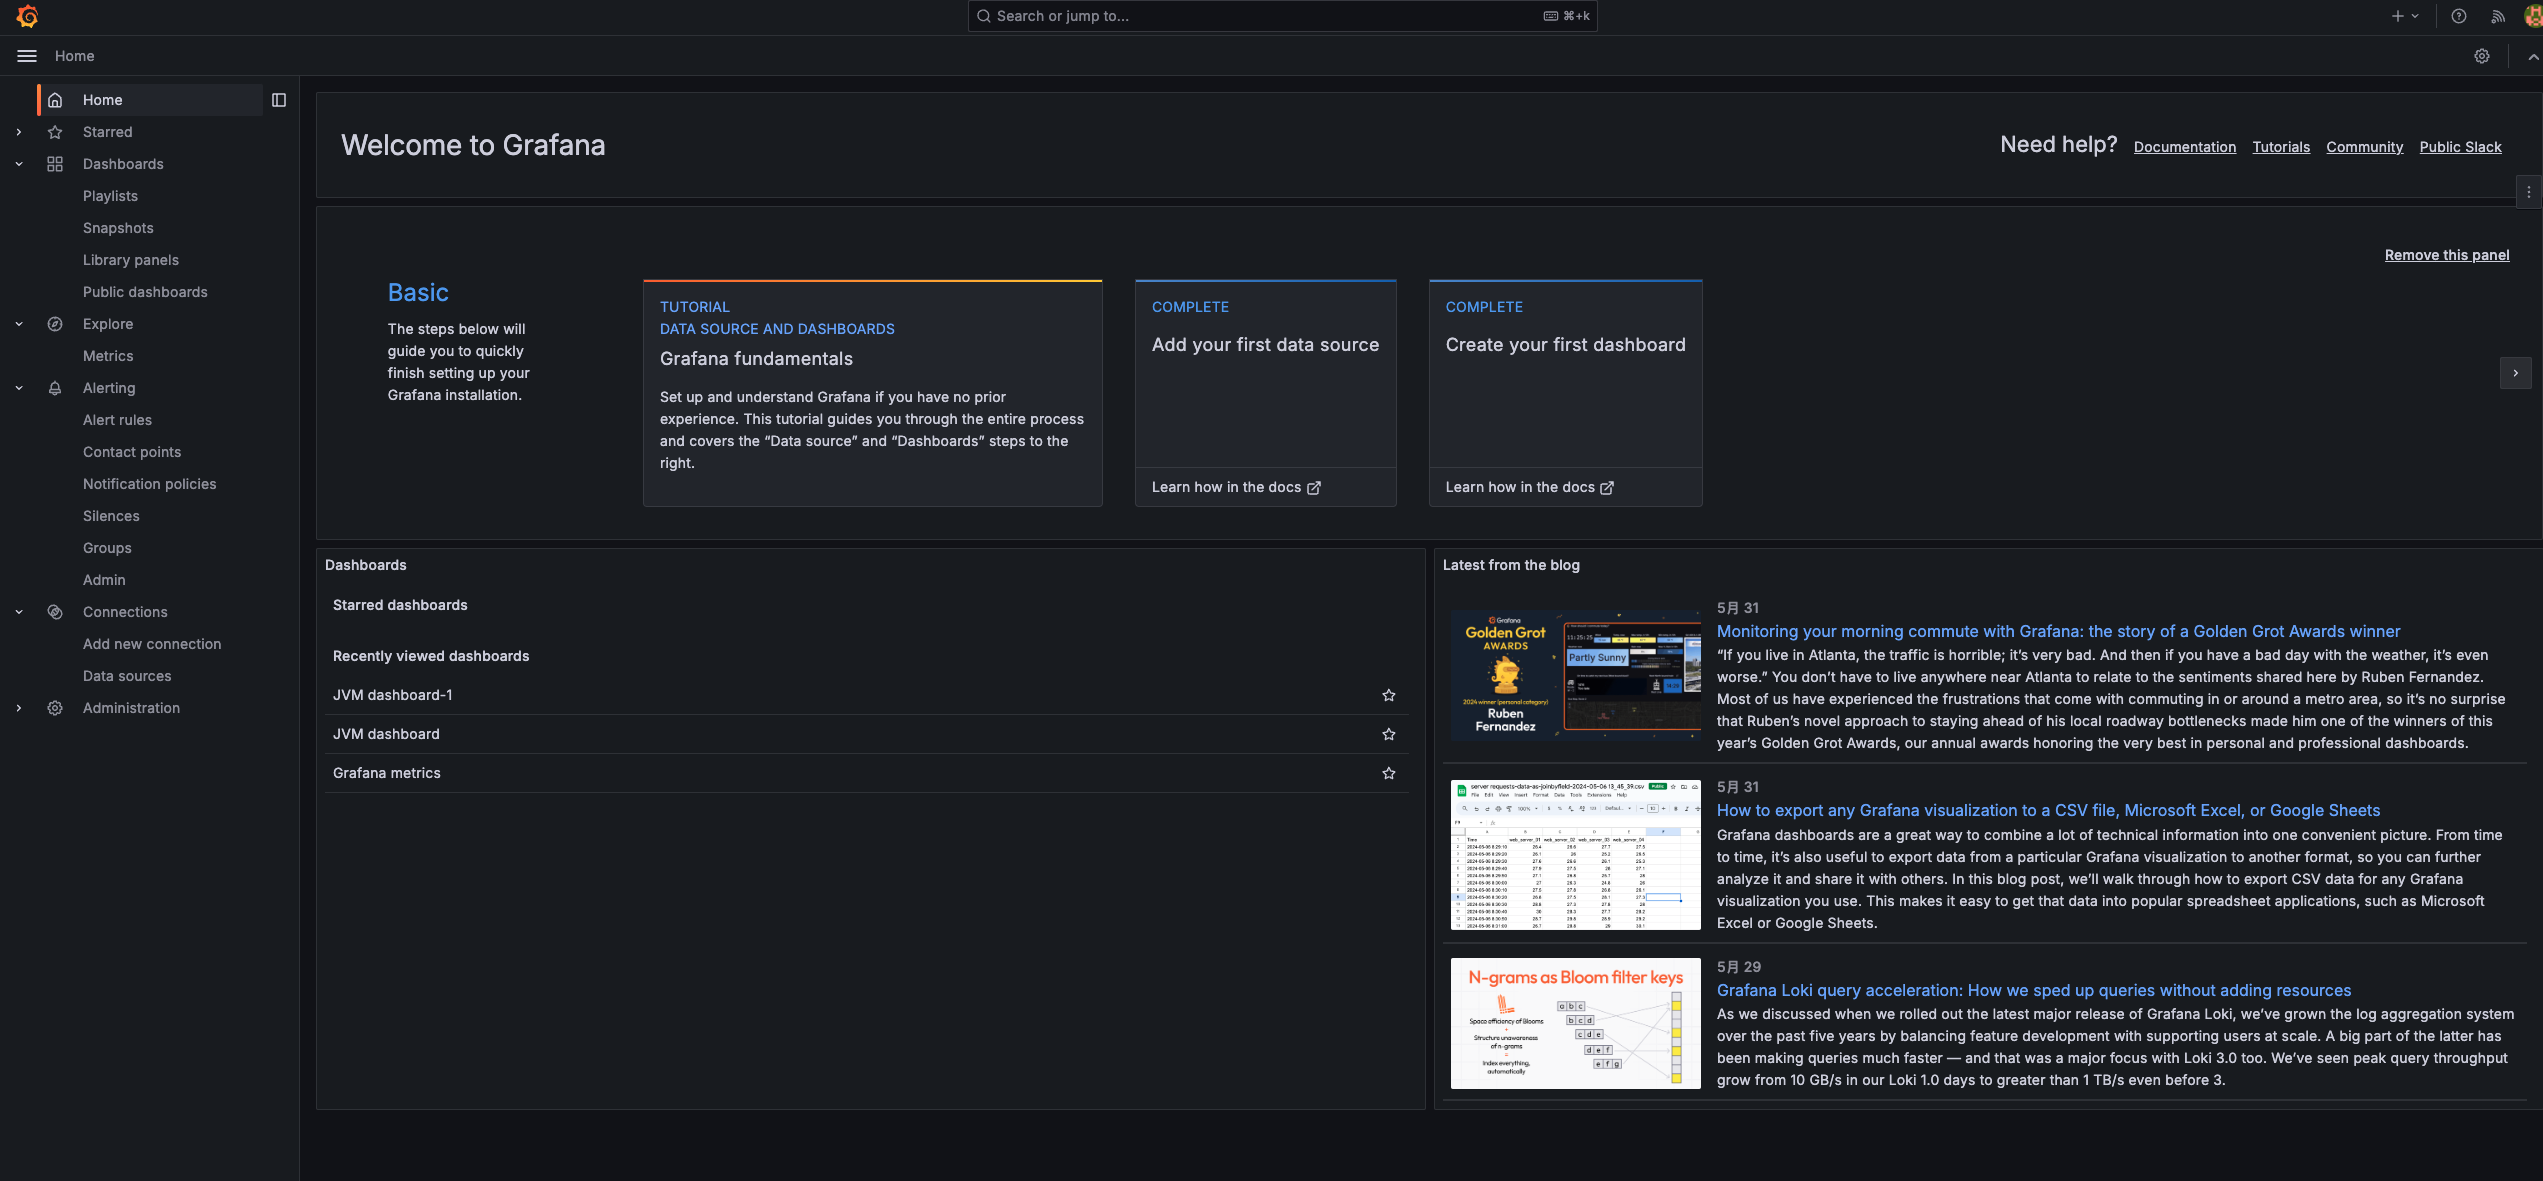Click the dock navigation icon next to Home
Viewport: 2543px width, 1181px height.
coord(279,100)
